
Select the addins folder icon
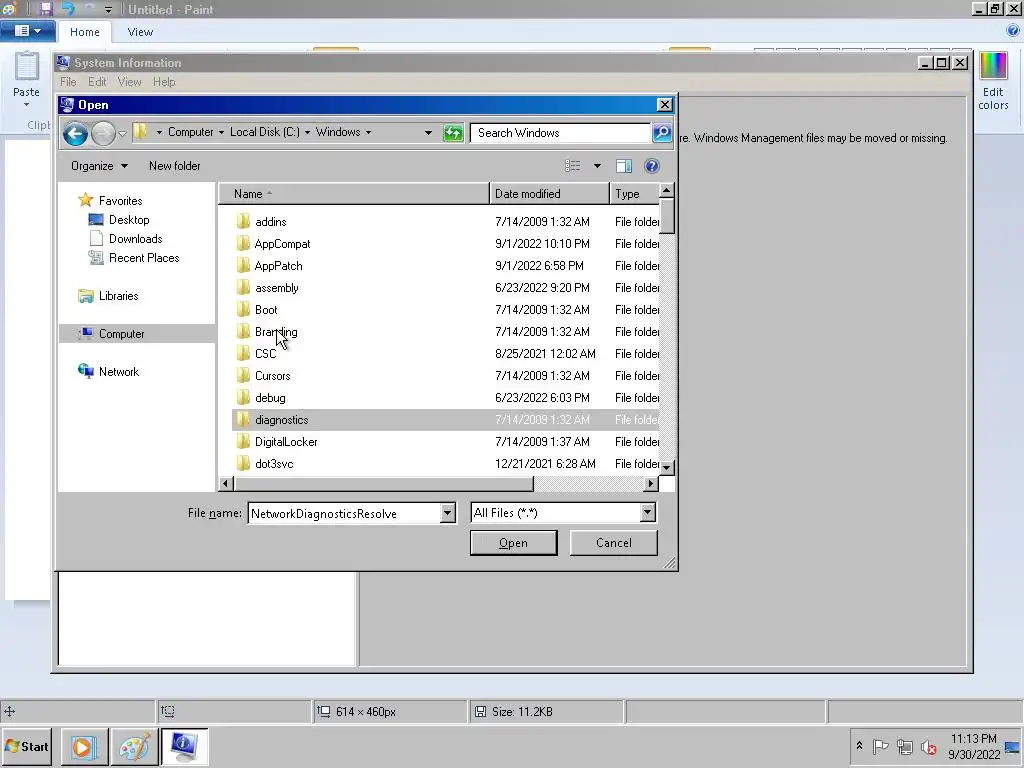point(243,221)
